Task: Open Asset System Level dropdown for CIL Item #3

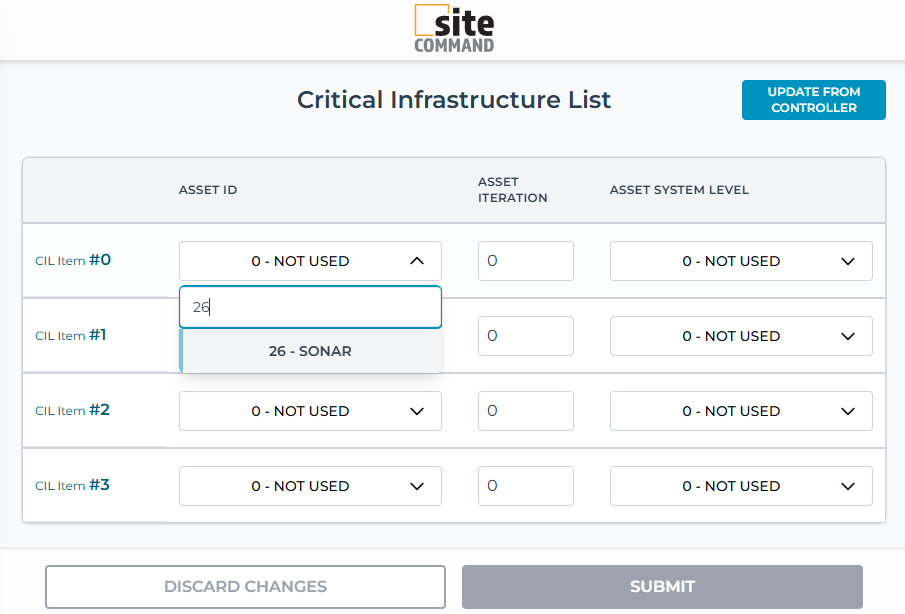Action: point(741,486)
